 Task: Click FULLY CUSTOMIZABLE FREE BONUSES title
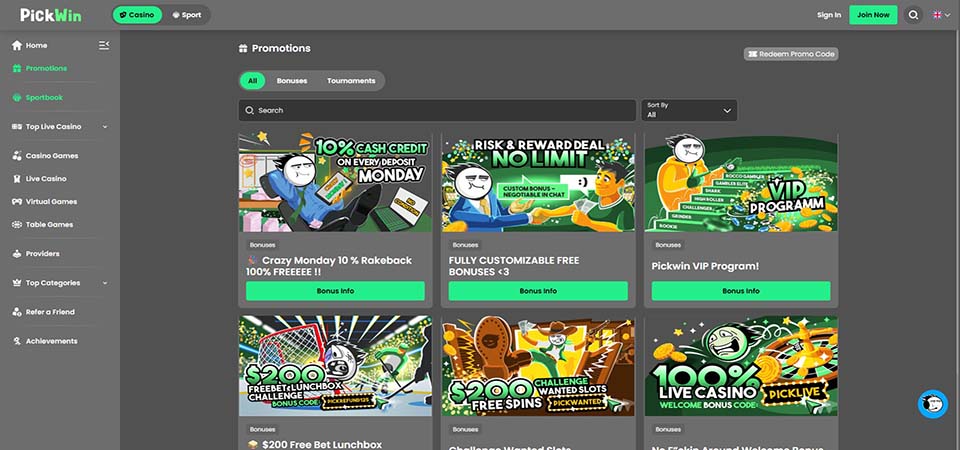coord(514,266)
